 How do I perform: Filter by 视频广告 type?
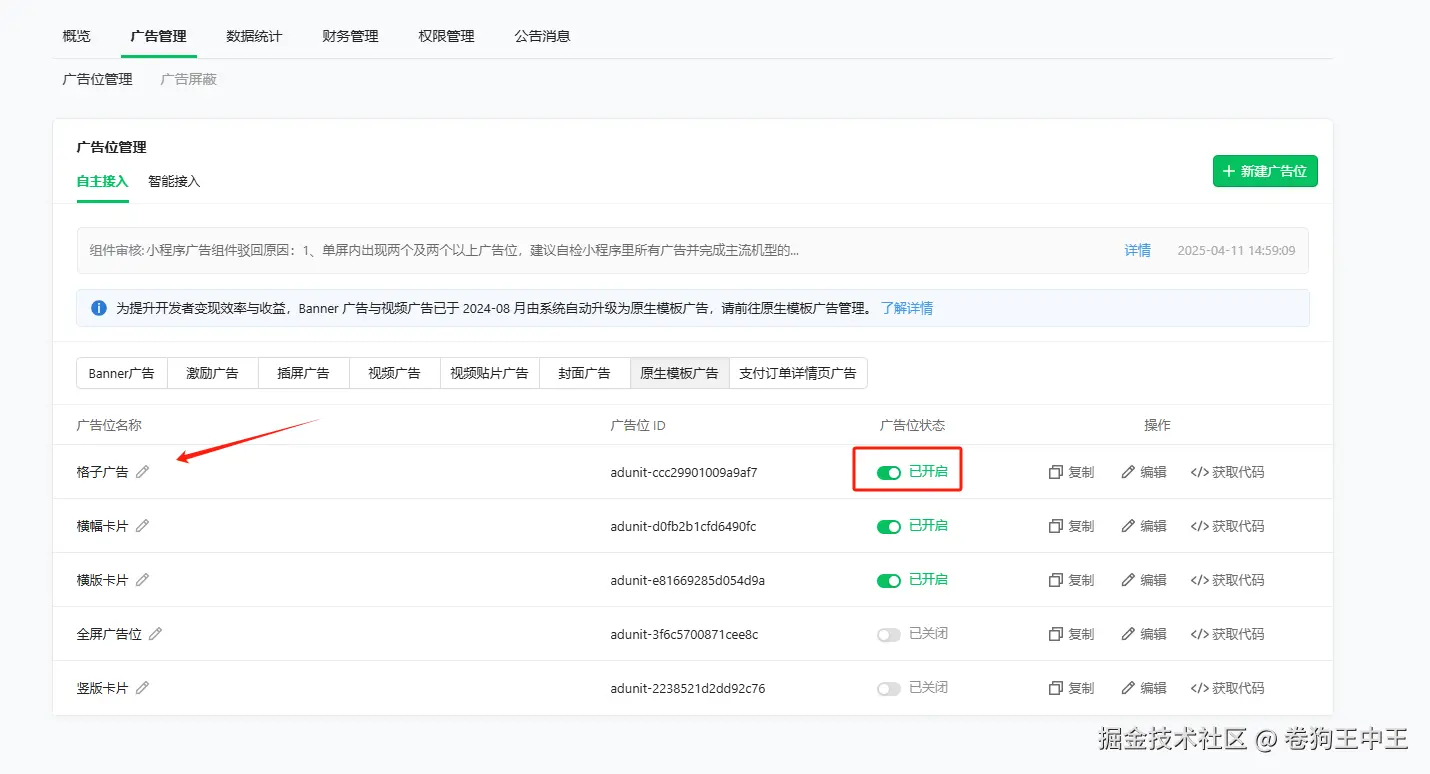(394, 373)
